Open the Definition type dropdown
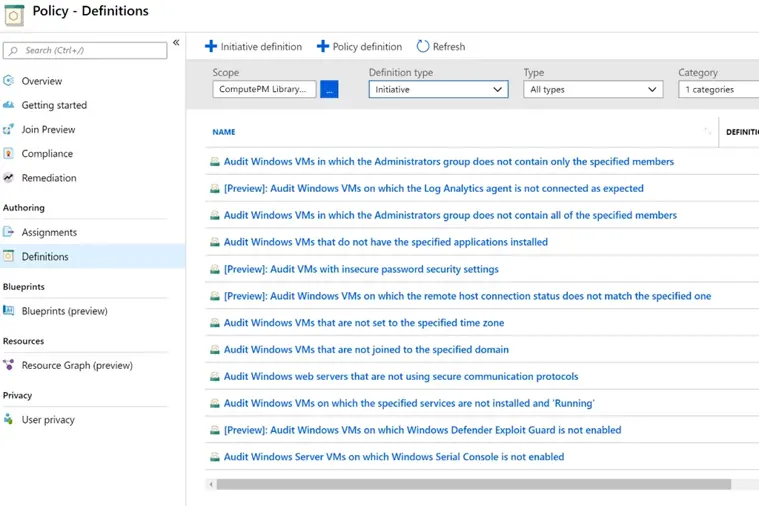 (439, 89)
